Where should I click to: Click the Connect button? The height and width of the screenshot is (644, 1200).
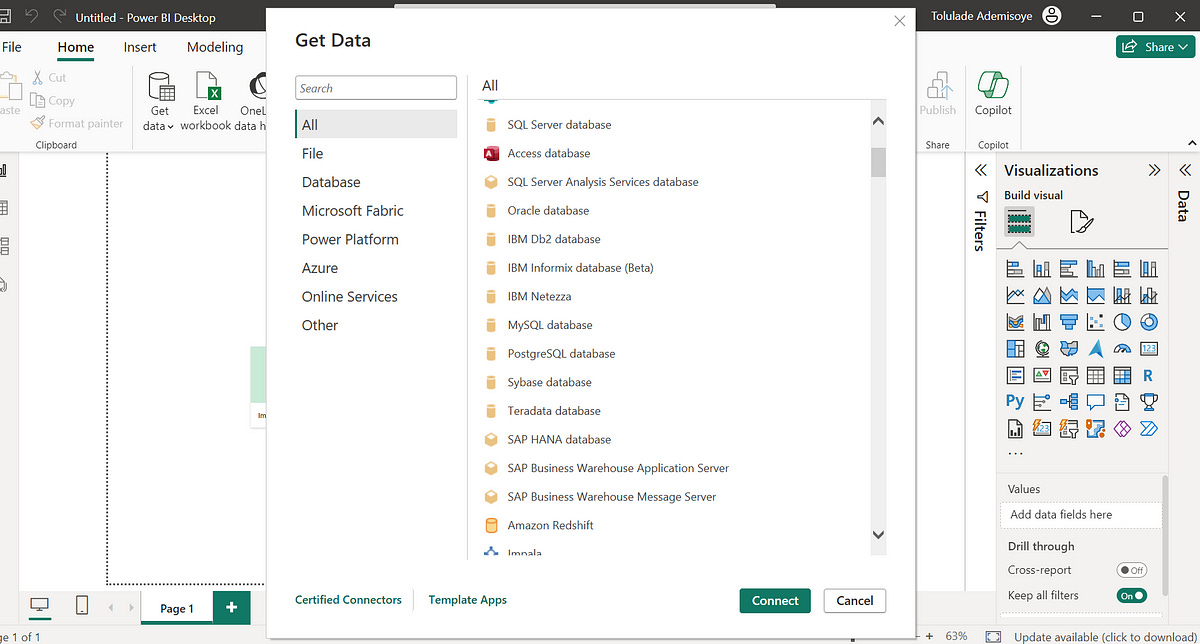pyautogui.click(x=775, y=600)
